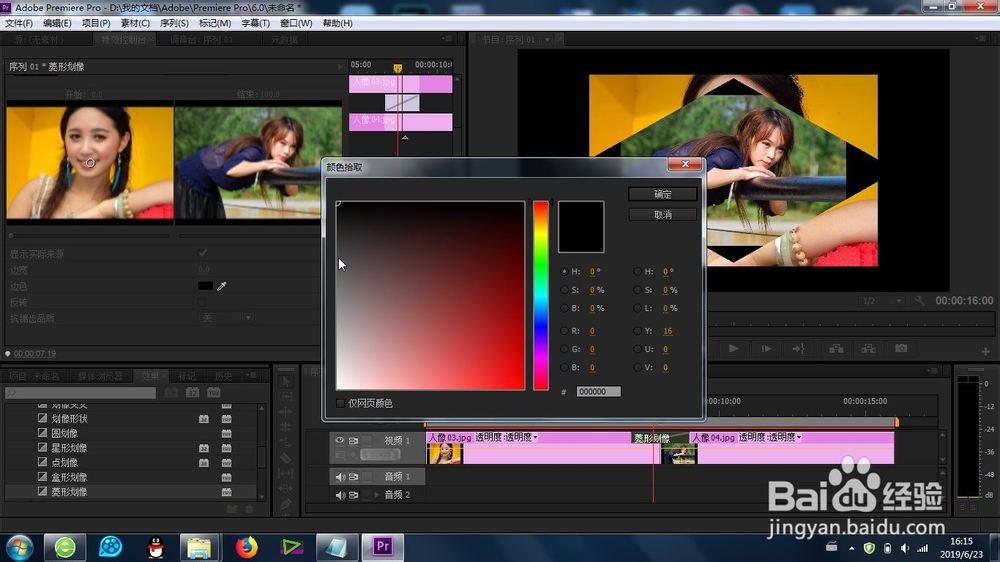Mute Audio 2 track speaker icon
The width and height of the screenshot is (1000, 562).
point(340,495)
